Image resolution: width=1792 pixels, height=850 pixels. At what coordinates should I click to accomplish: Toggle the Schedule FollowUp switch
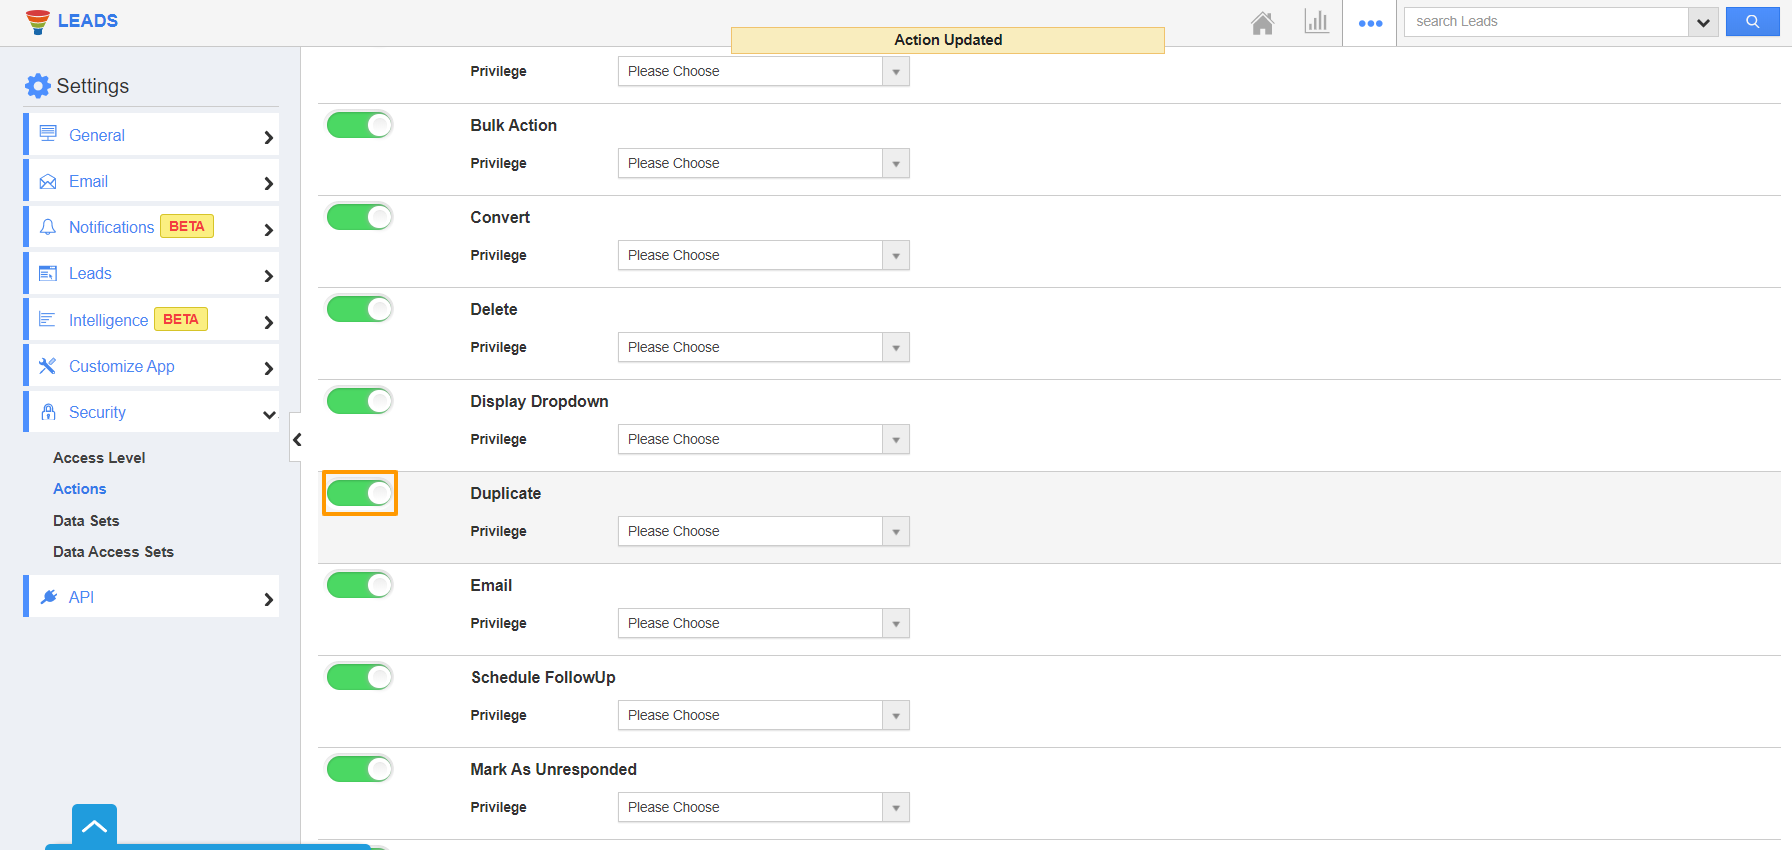(360, 677)
